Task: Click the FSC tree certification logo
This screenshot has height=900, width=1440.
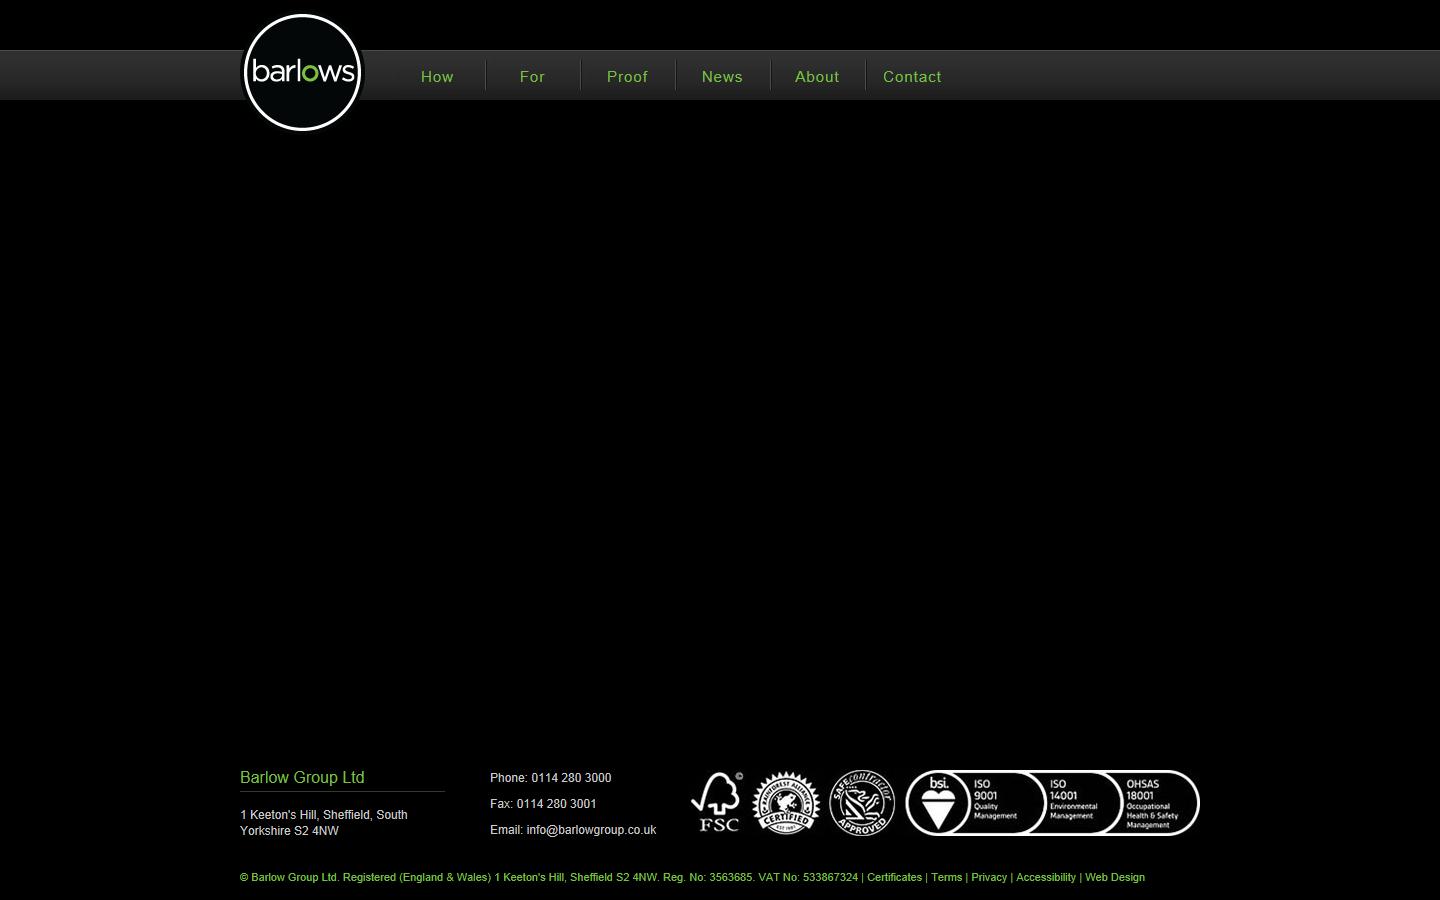Action: pyautogui.click(x=717, y=802)
